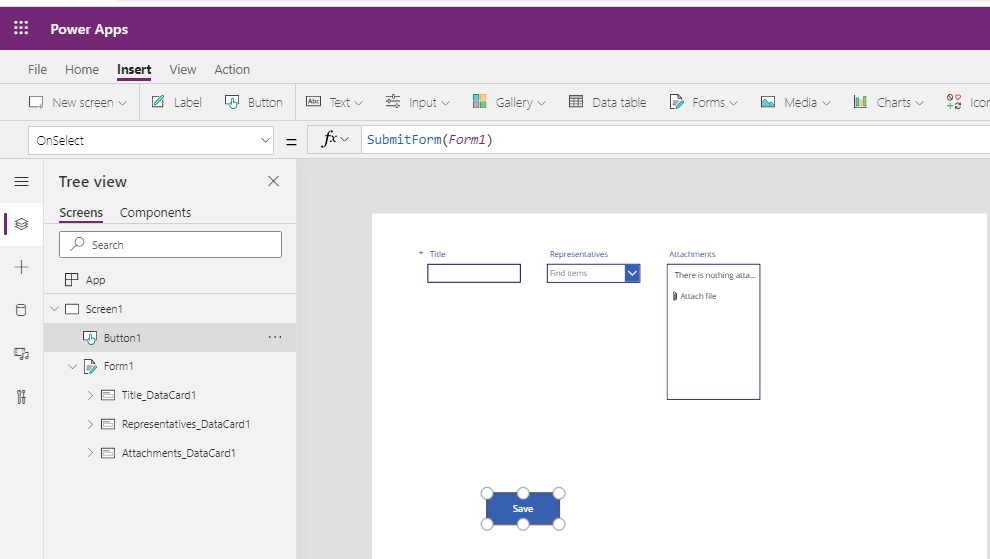Open the File menu
The image size is (990, 559).
coord(37,69)
